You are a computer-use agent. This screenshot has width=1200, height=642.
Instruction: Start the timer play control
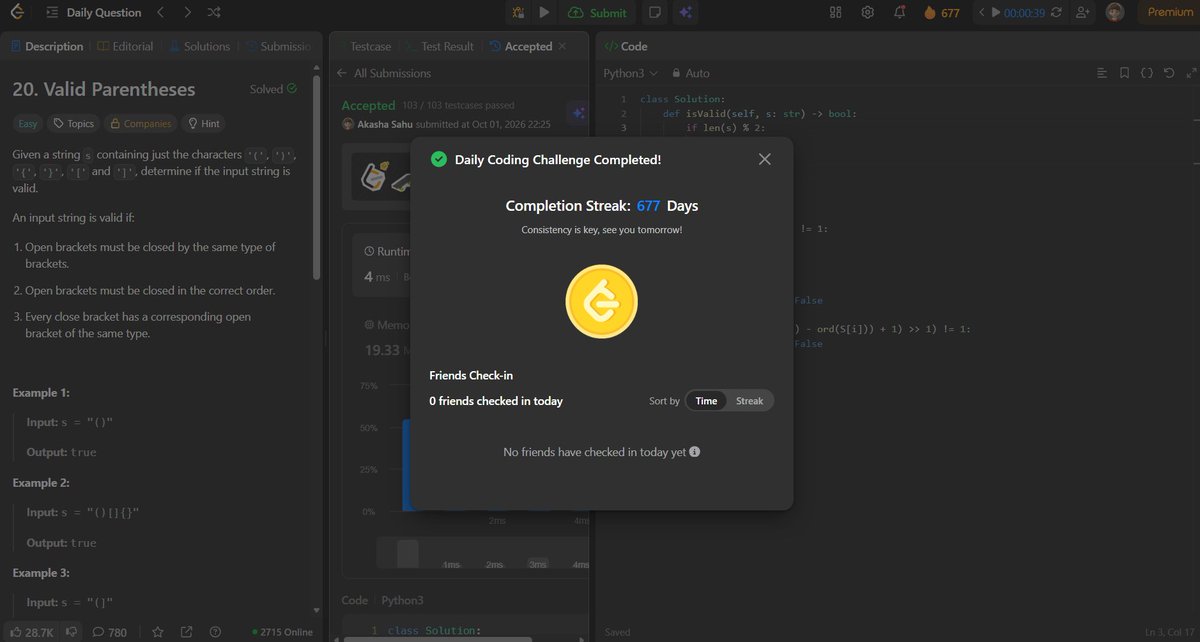coord(995,13)
